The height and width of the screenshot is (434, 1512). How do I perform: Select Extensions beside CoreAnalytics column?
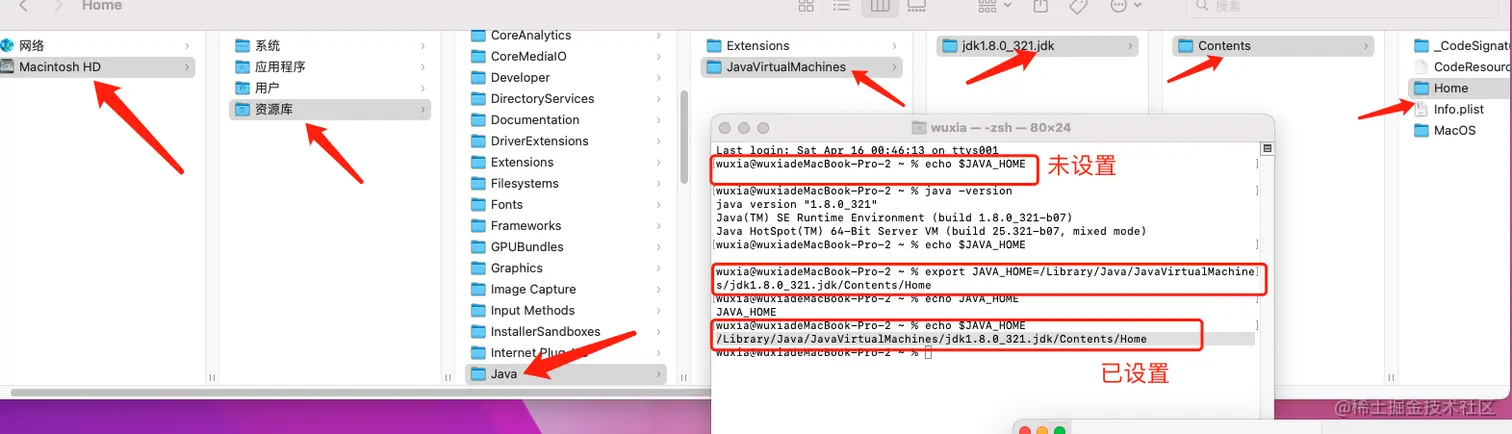pos(802,46)
